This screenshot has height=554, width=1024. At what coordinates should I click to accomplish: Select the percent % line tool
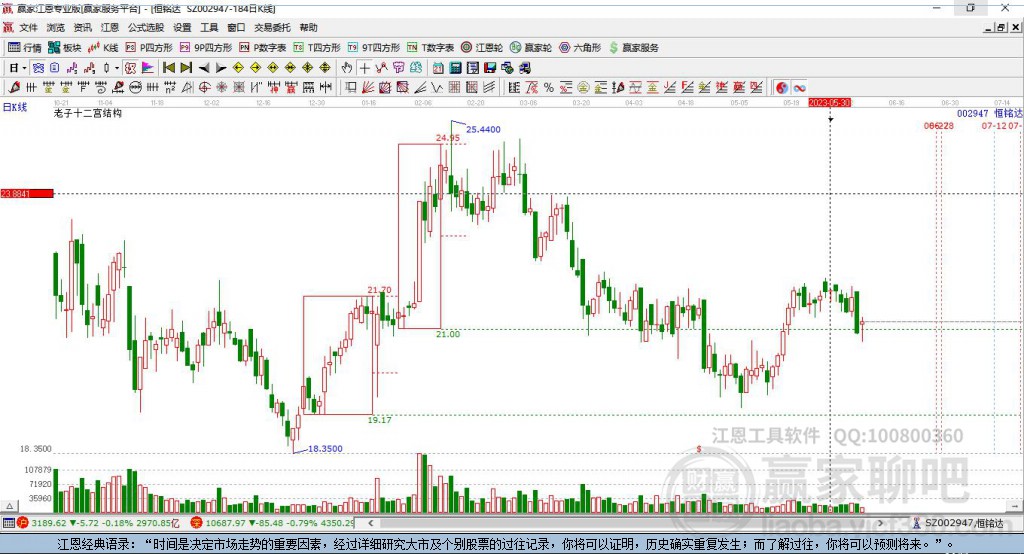(549, 88)
